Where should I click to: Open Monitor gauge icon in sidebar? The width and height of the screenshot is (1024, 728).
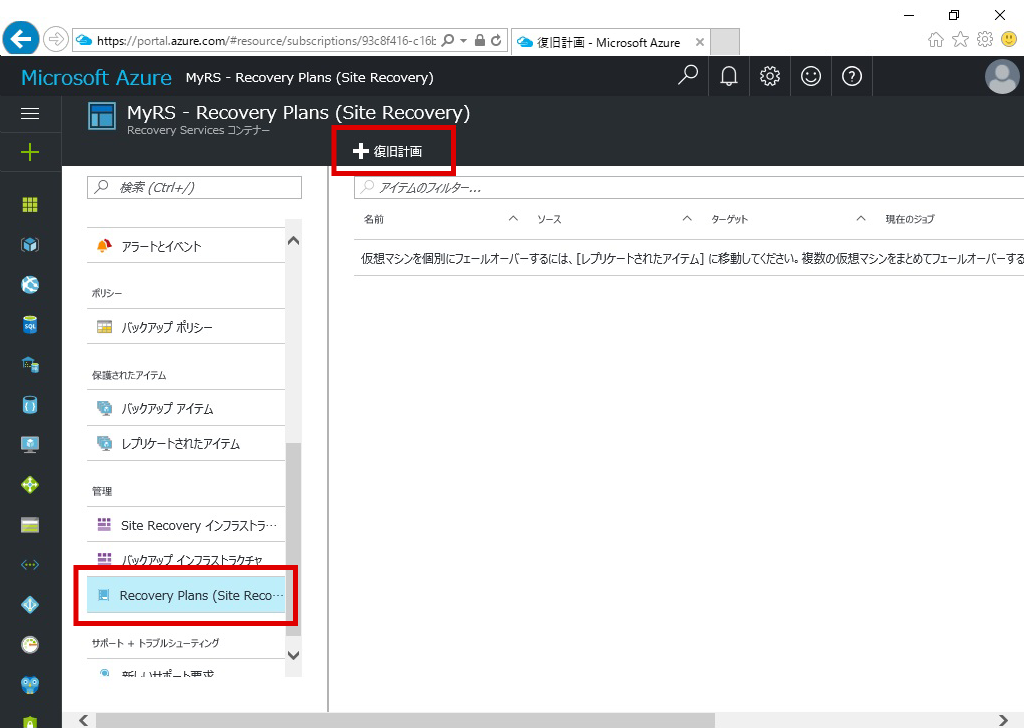[30, 644]
